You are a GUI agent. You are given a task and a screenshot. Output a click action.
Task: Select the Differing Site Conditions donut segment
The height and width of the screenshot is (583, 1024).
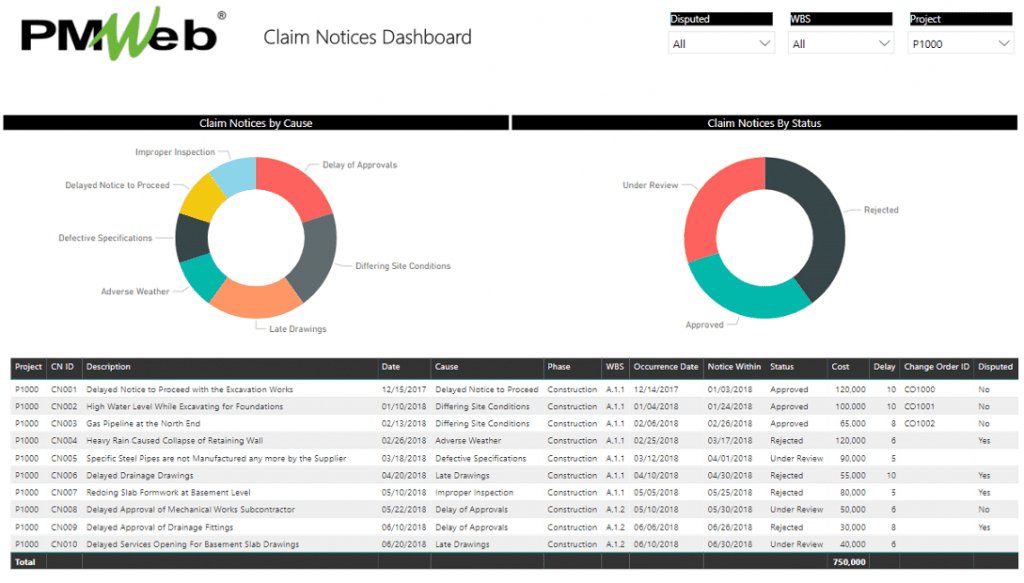[x=316, y=258]
